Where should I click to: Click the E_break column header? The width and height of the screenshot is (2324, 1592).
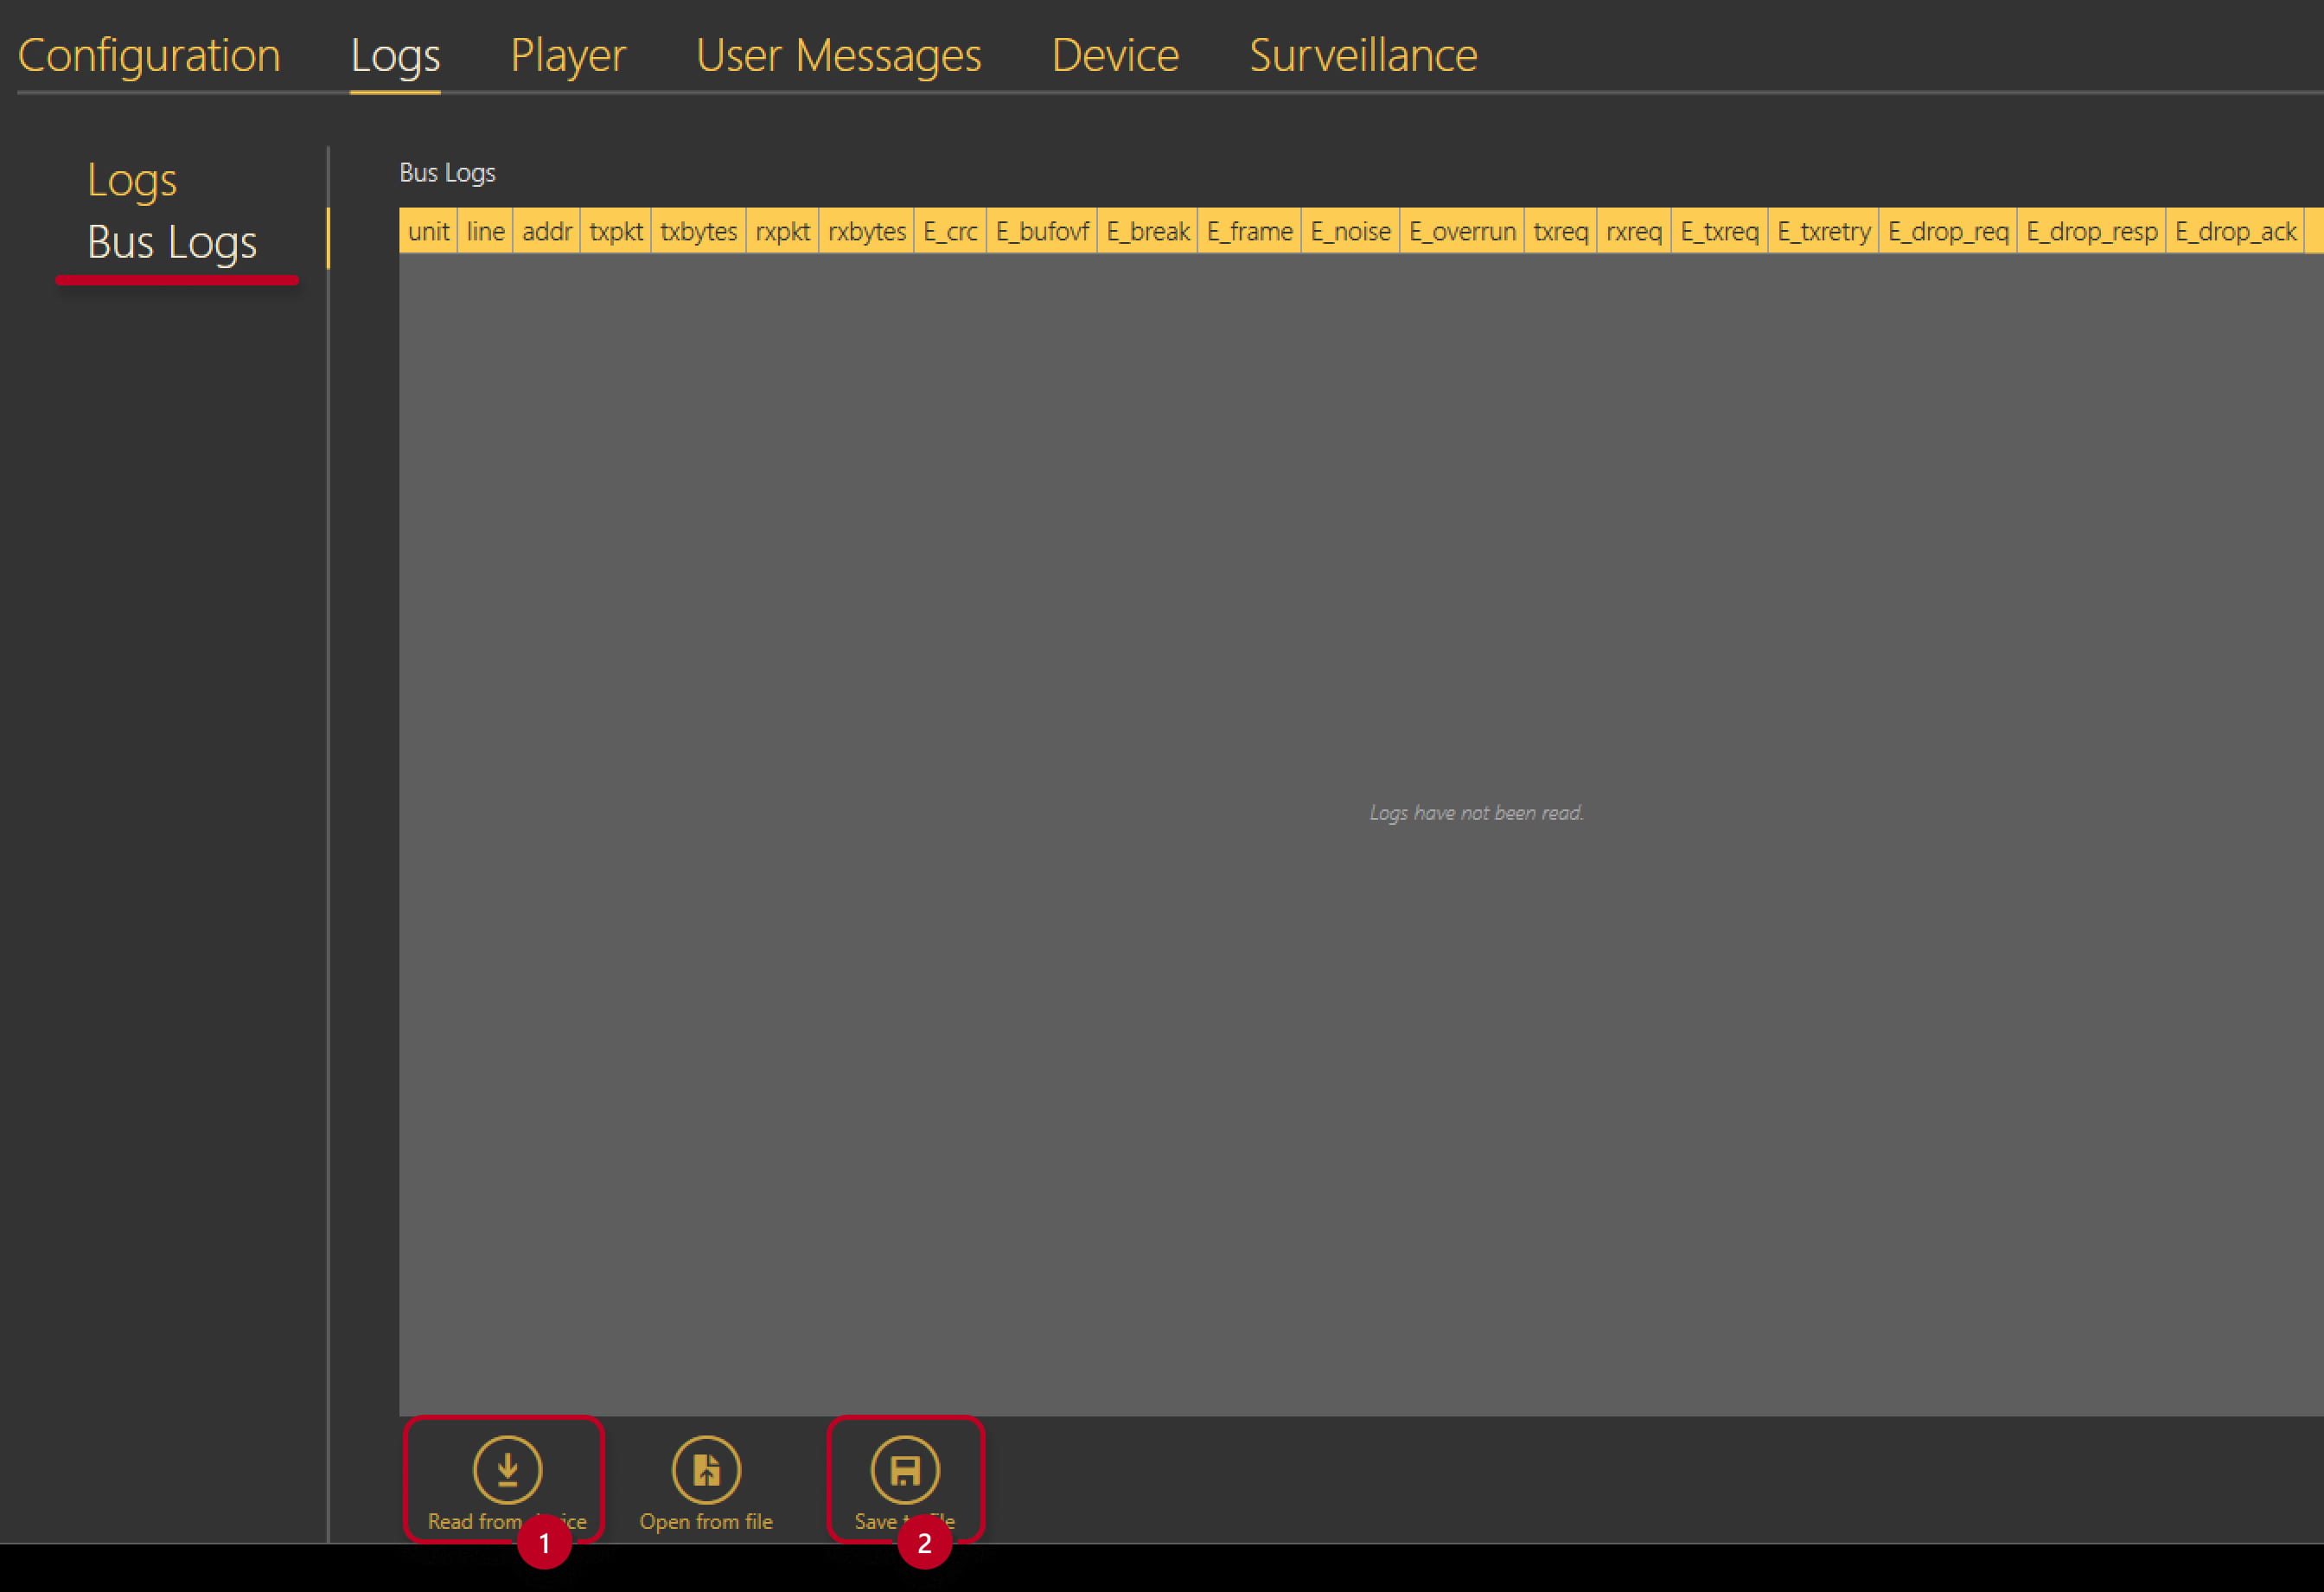[x=1147, y=231]
